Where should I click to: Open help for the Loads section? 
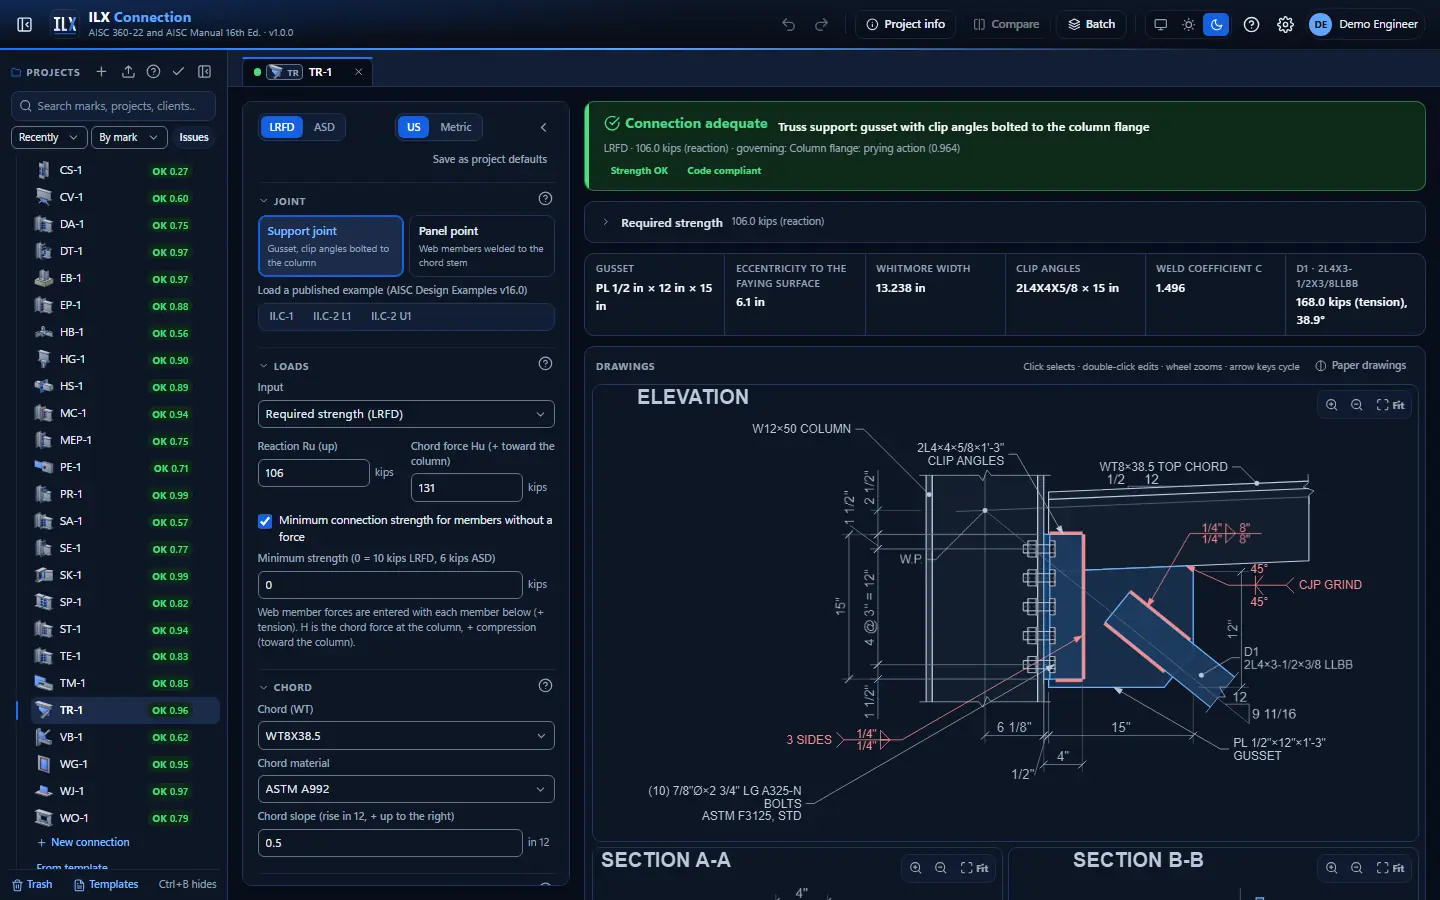[x=545, y=364]
